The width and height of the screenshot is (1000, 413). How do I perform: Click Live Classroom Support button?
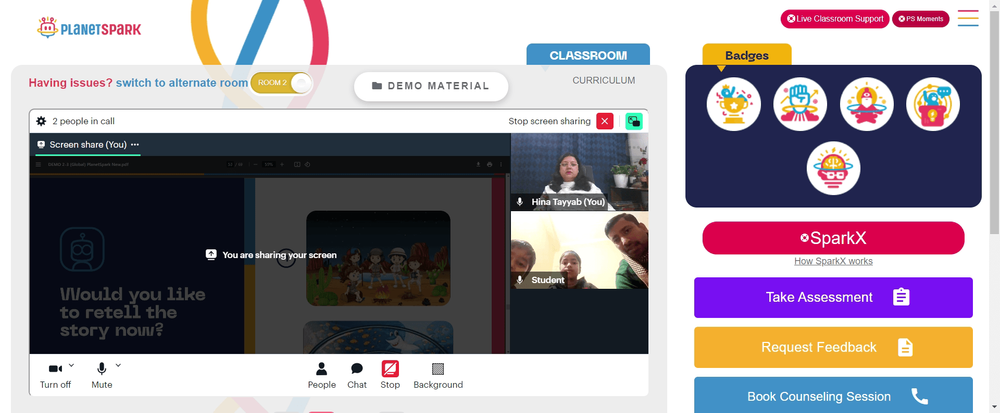835,18
